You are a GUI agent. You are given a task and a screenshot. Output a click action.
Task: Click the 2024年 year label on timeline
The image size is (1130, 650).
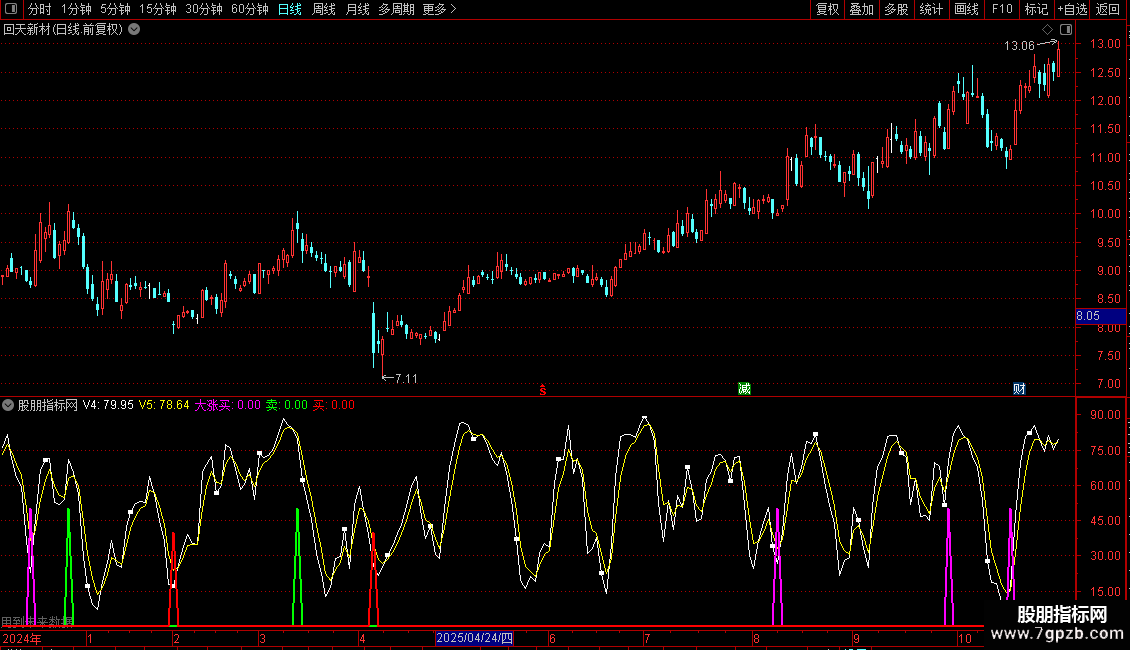point(22,639)
